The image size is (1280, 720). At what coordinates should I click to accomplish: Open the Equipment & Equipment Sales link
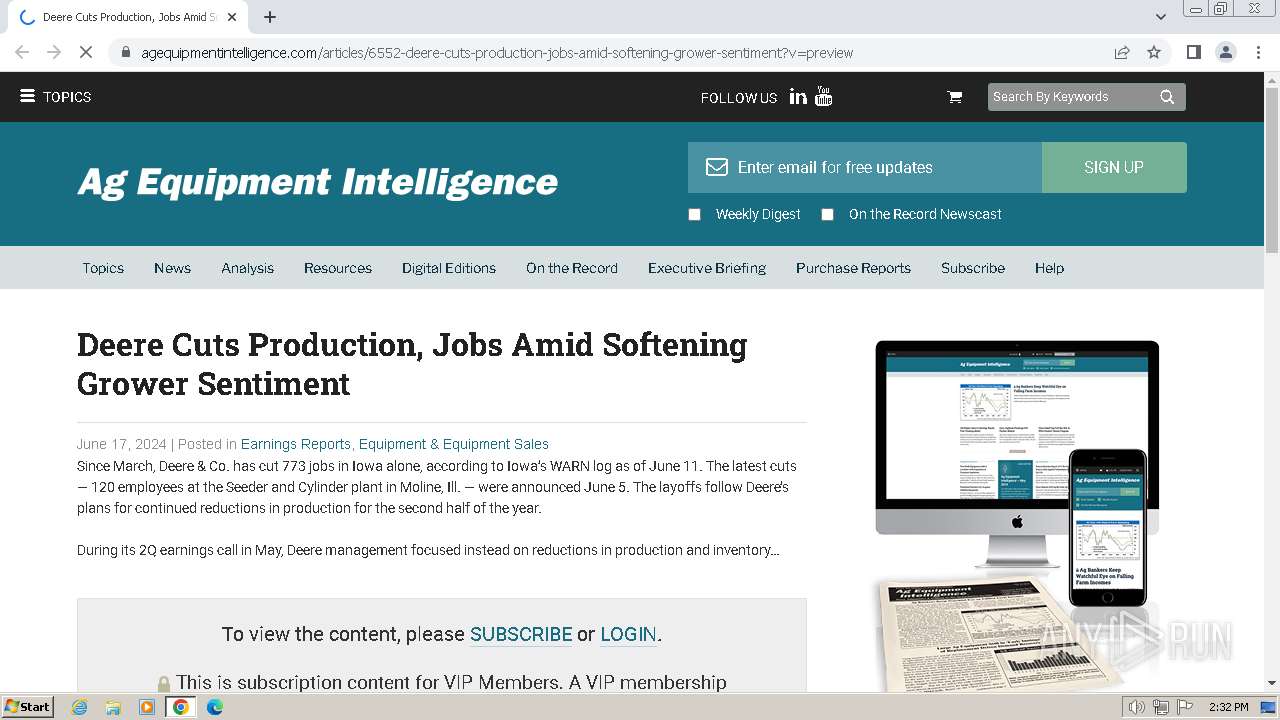tap(454, 444)
